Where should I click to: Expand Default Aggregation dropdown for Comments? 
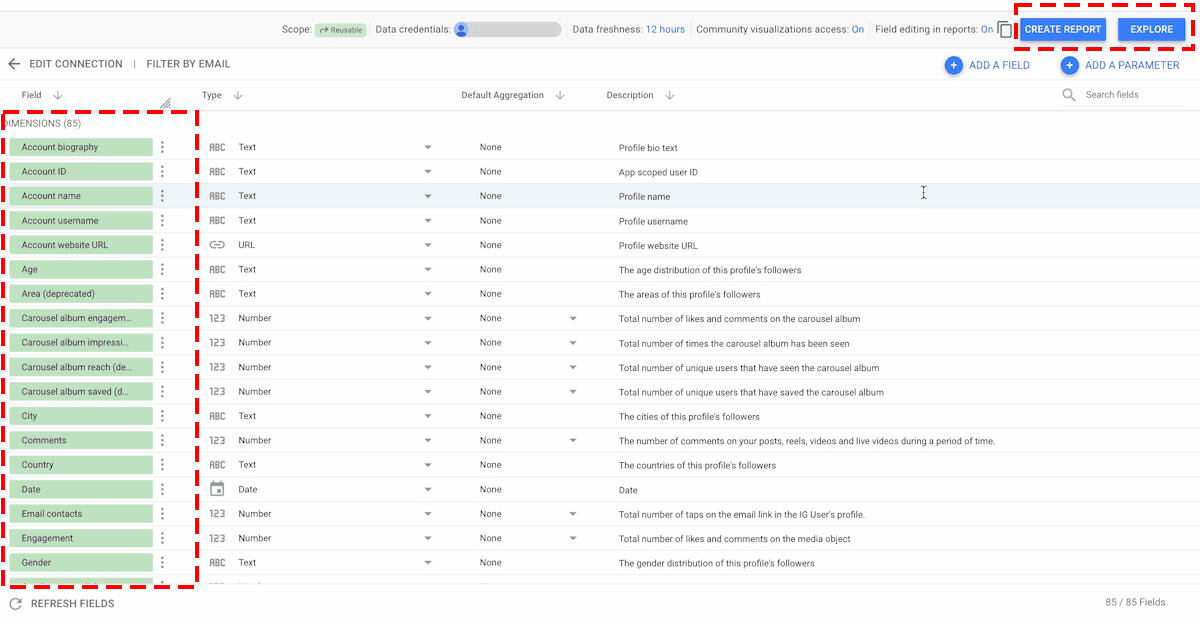(x=573, y=440)
